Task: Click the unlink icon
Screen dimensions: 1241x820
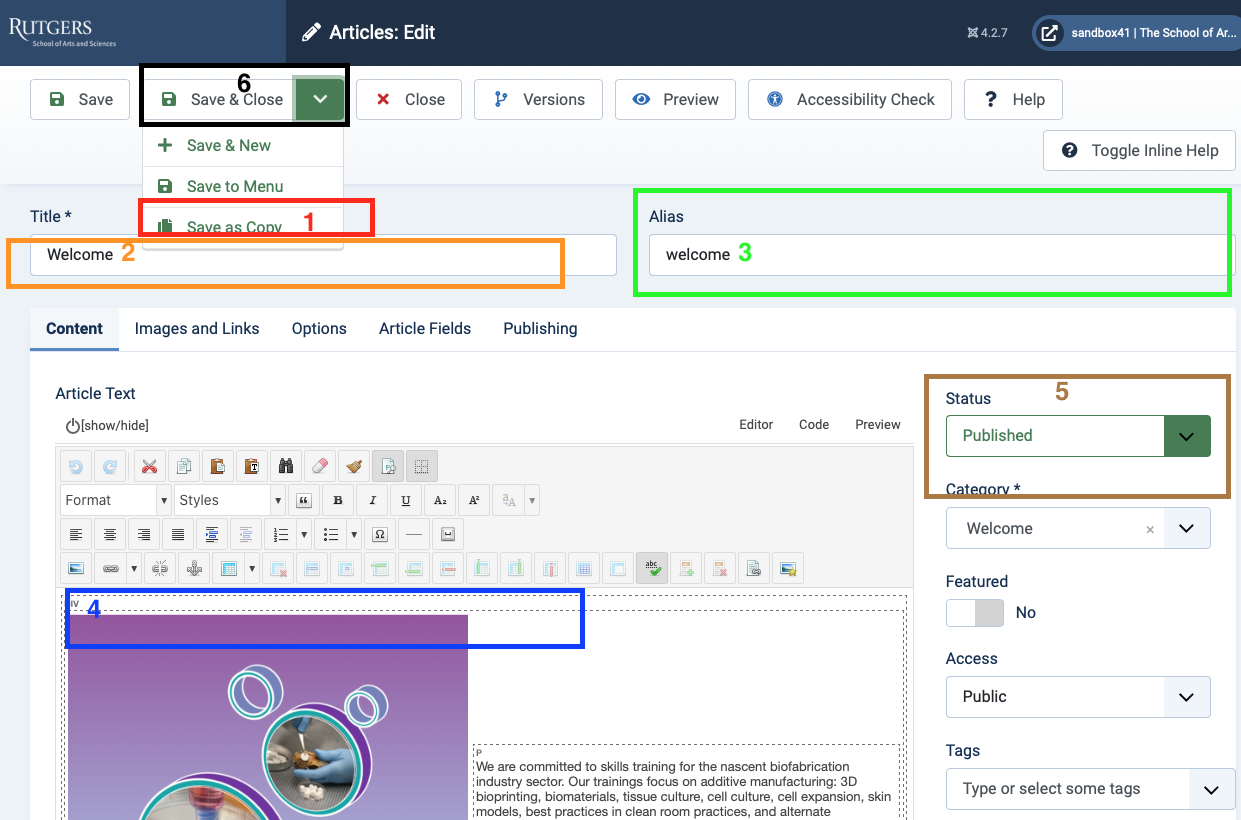Action: (x=160, y=568)
